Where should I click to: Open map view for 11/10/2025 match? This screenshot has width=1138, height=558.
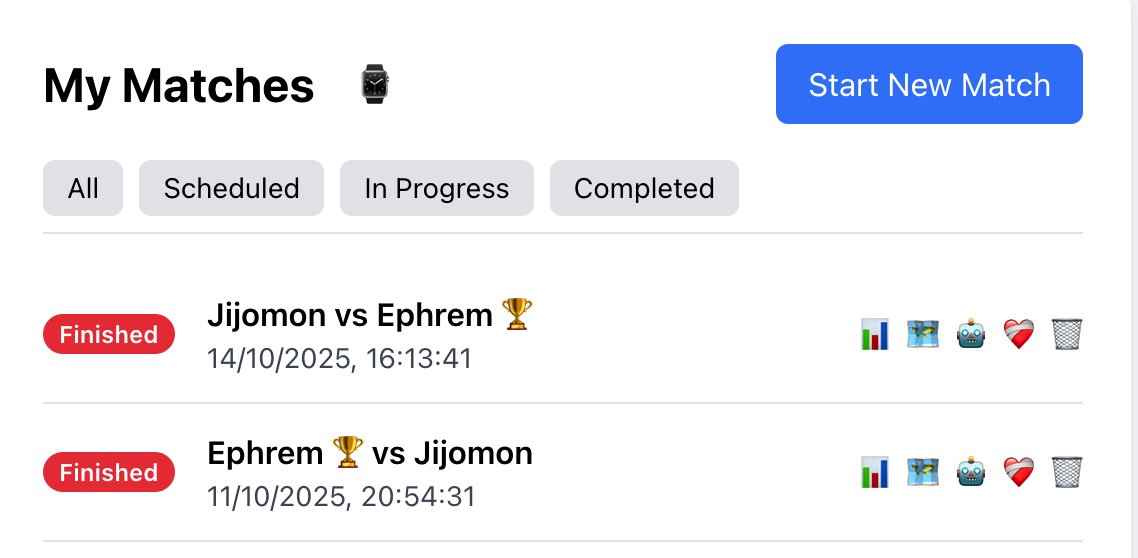(x=921, y=472)
